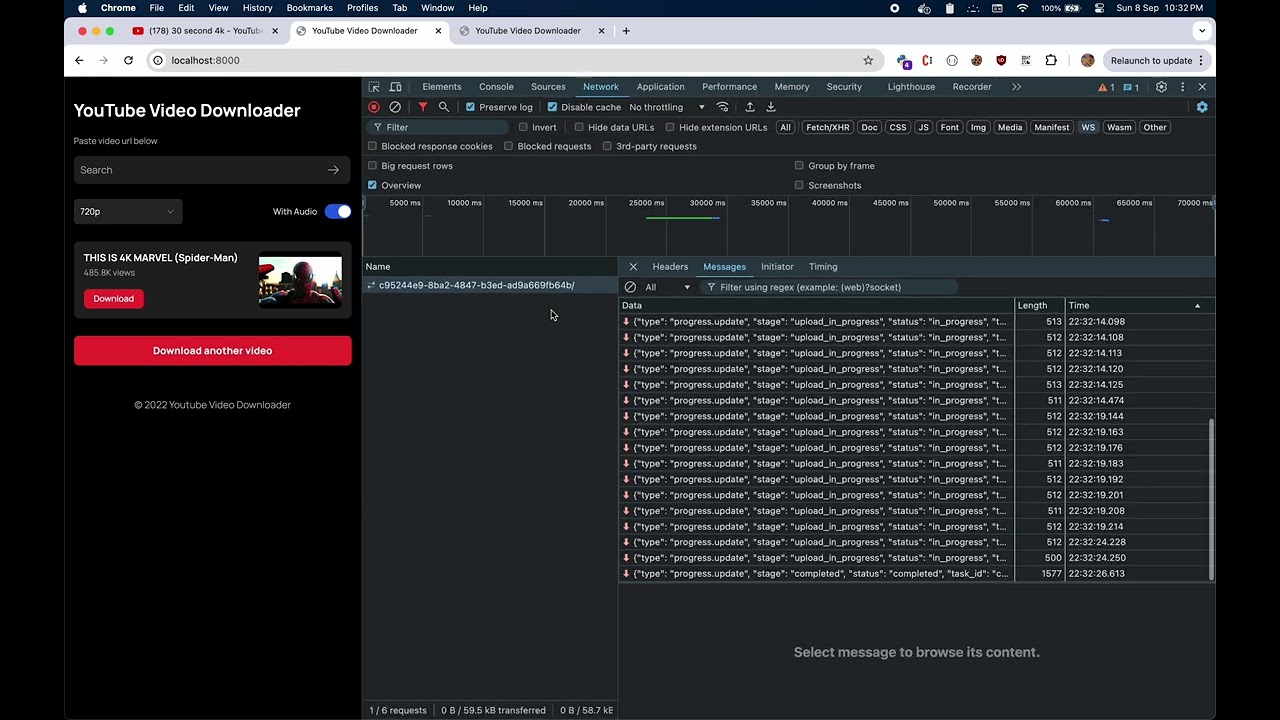Switch to the Application tab
This screenshot has width=1280, height=720.
click(661, 87)
